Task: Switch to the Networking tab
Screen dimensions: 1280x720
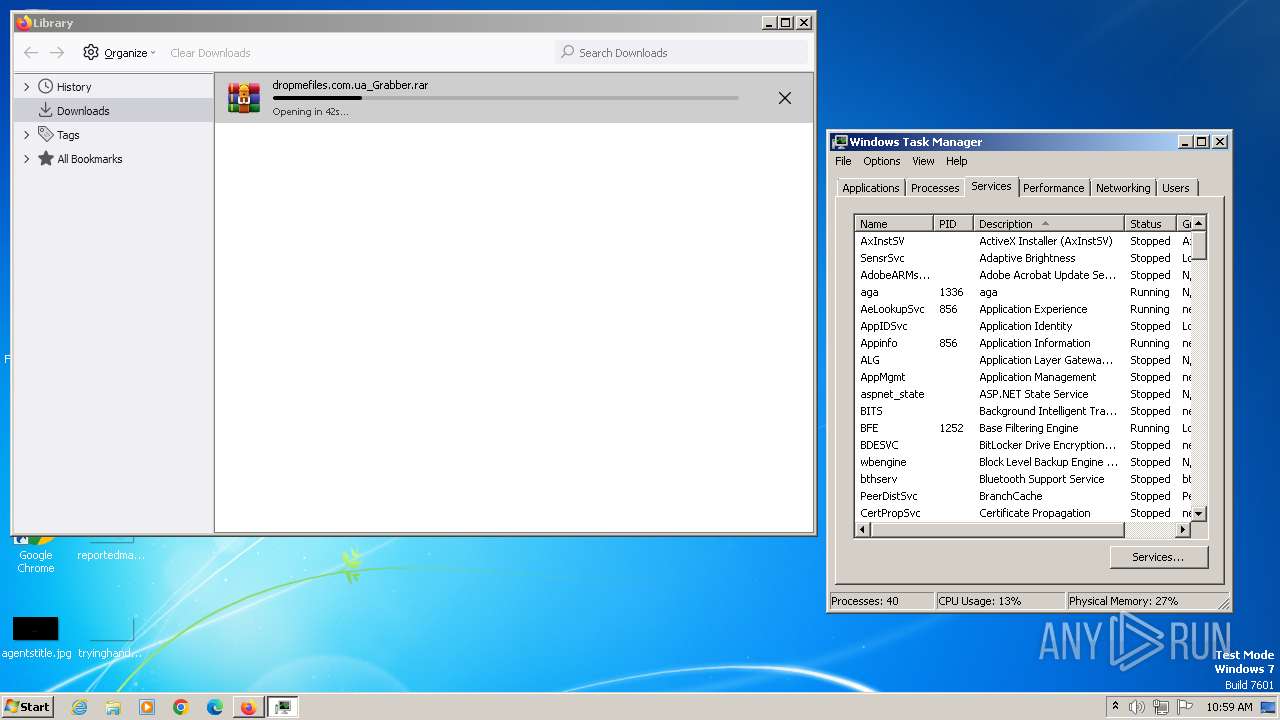Action: [1123, 188]
